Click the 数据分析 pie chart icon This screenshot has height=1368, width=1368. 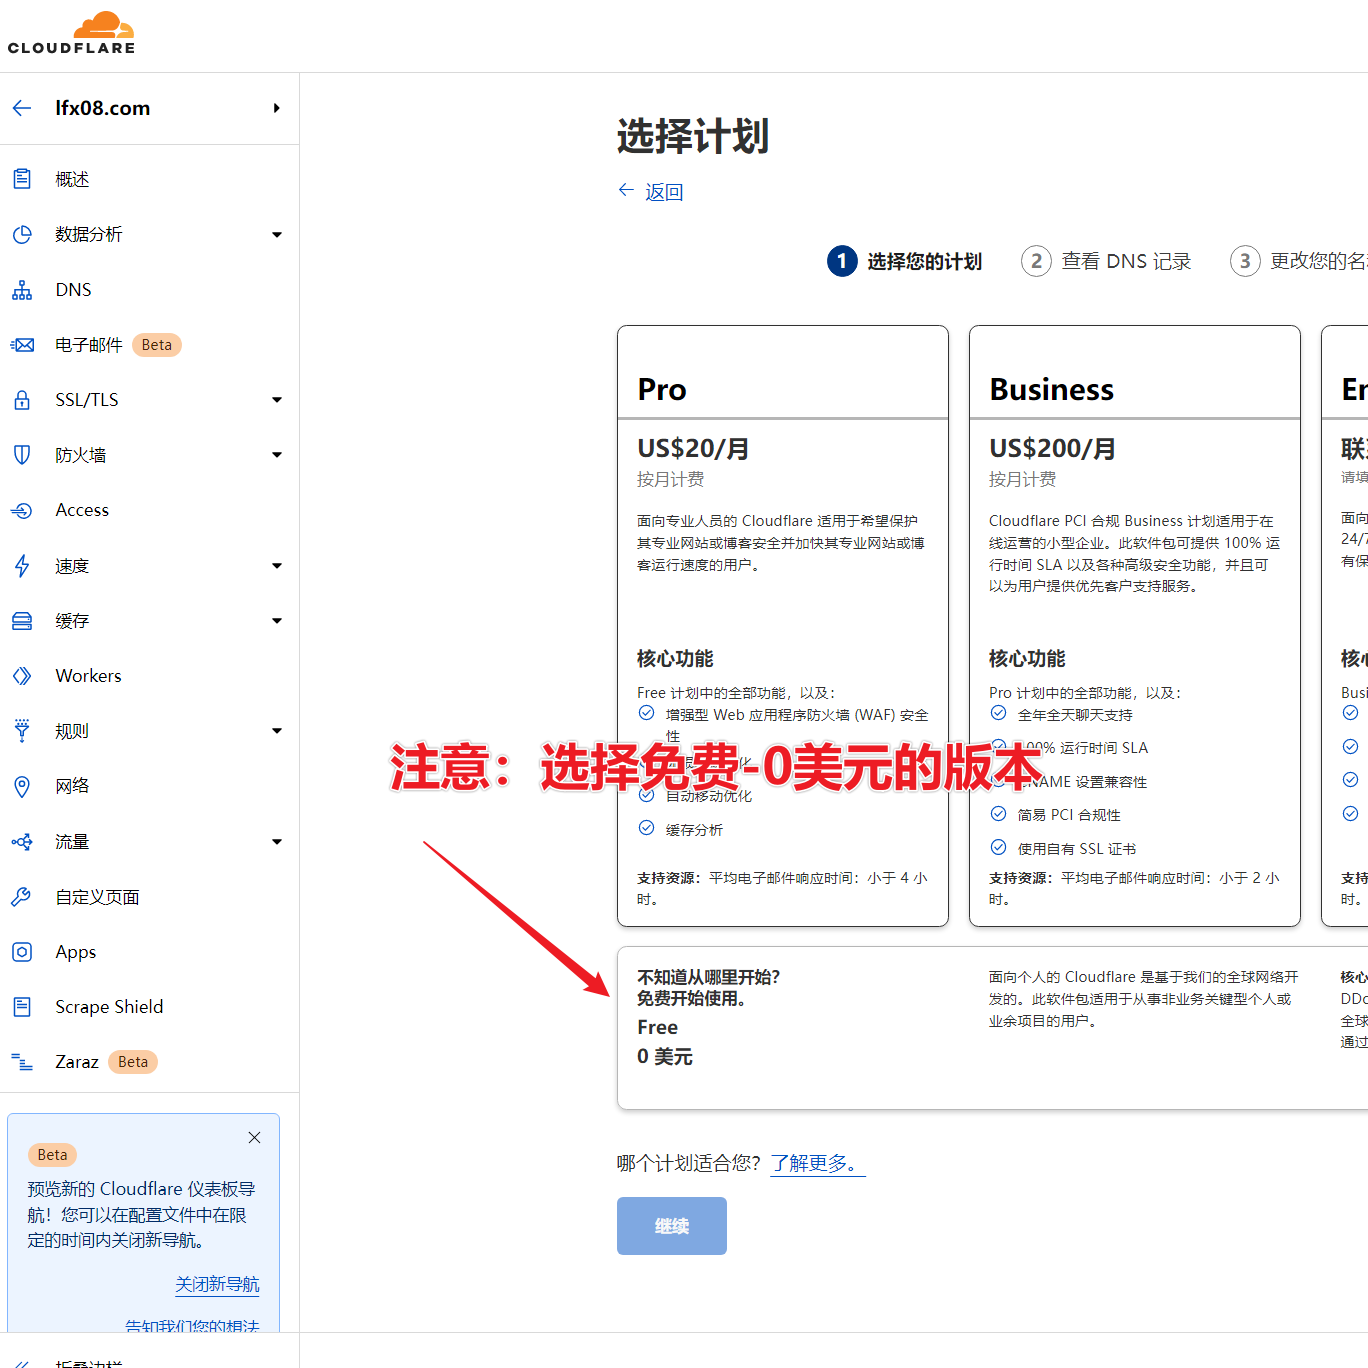(x=22, y=235)
